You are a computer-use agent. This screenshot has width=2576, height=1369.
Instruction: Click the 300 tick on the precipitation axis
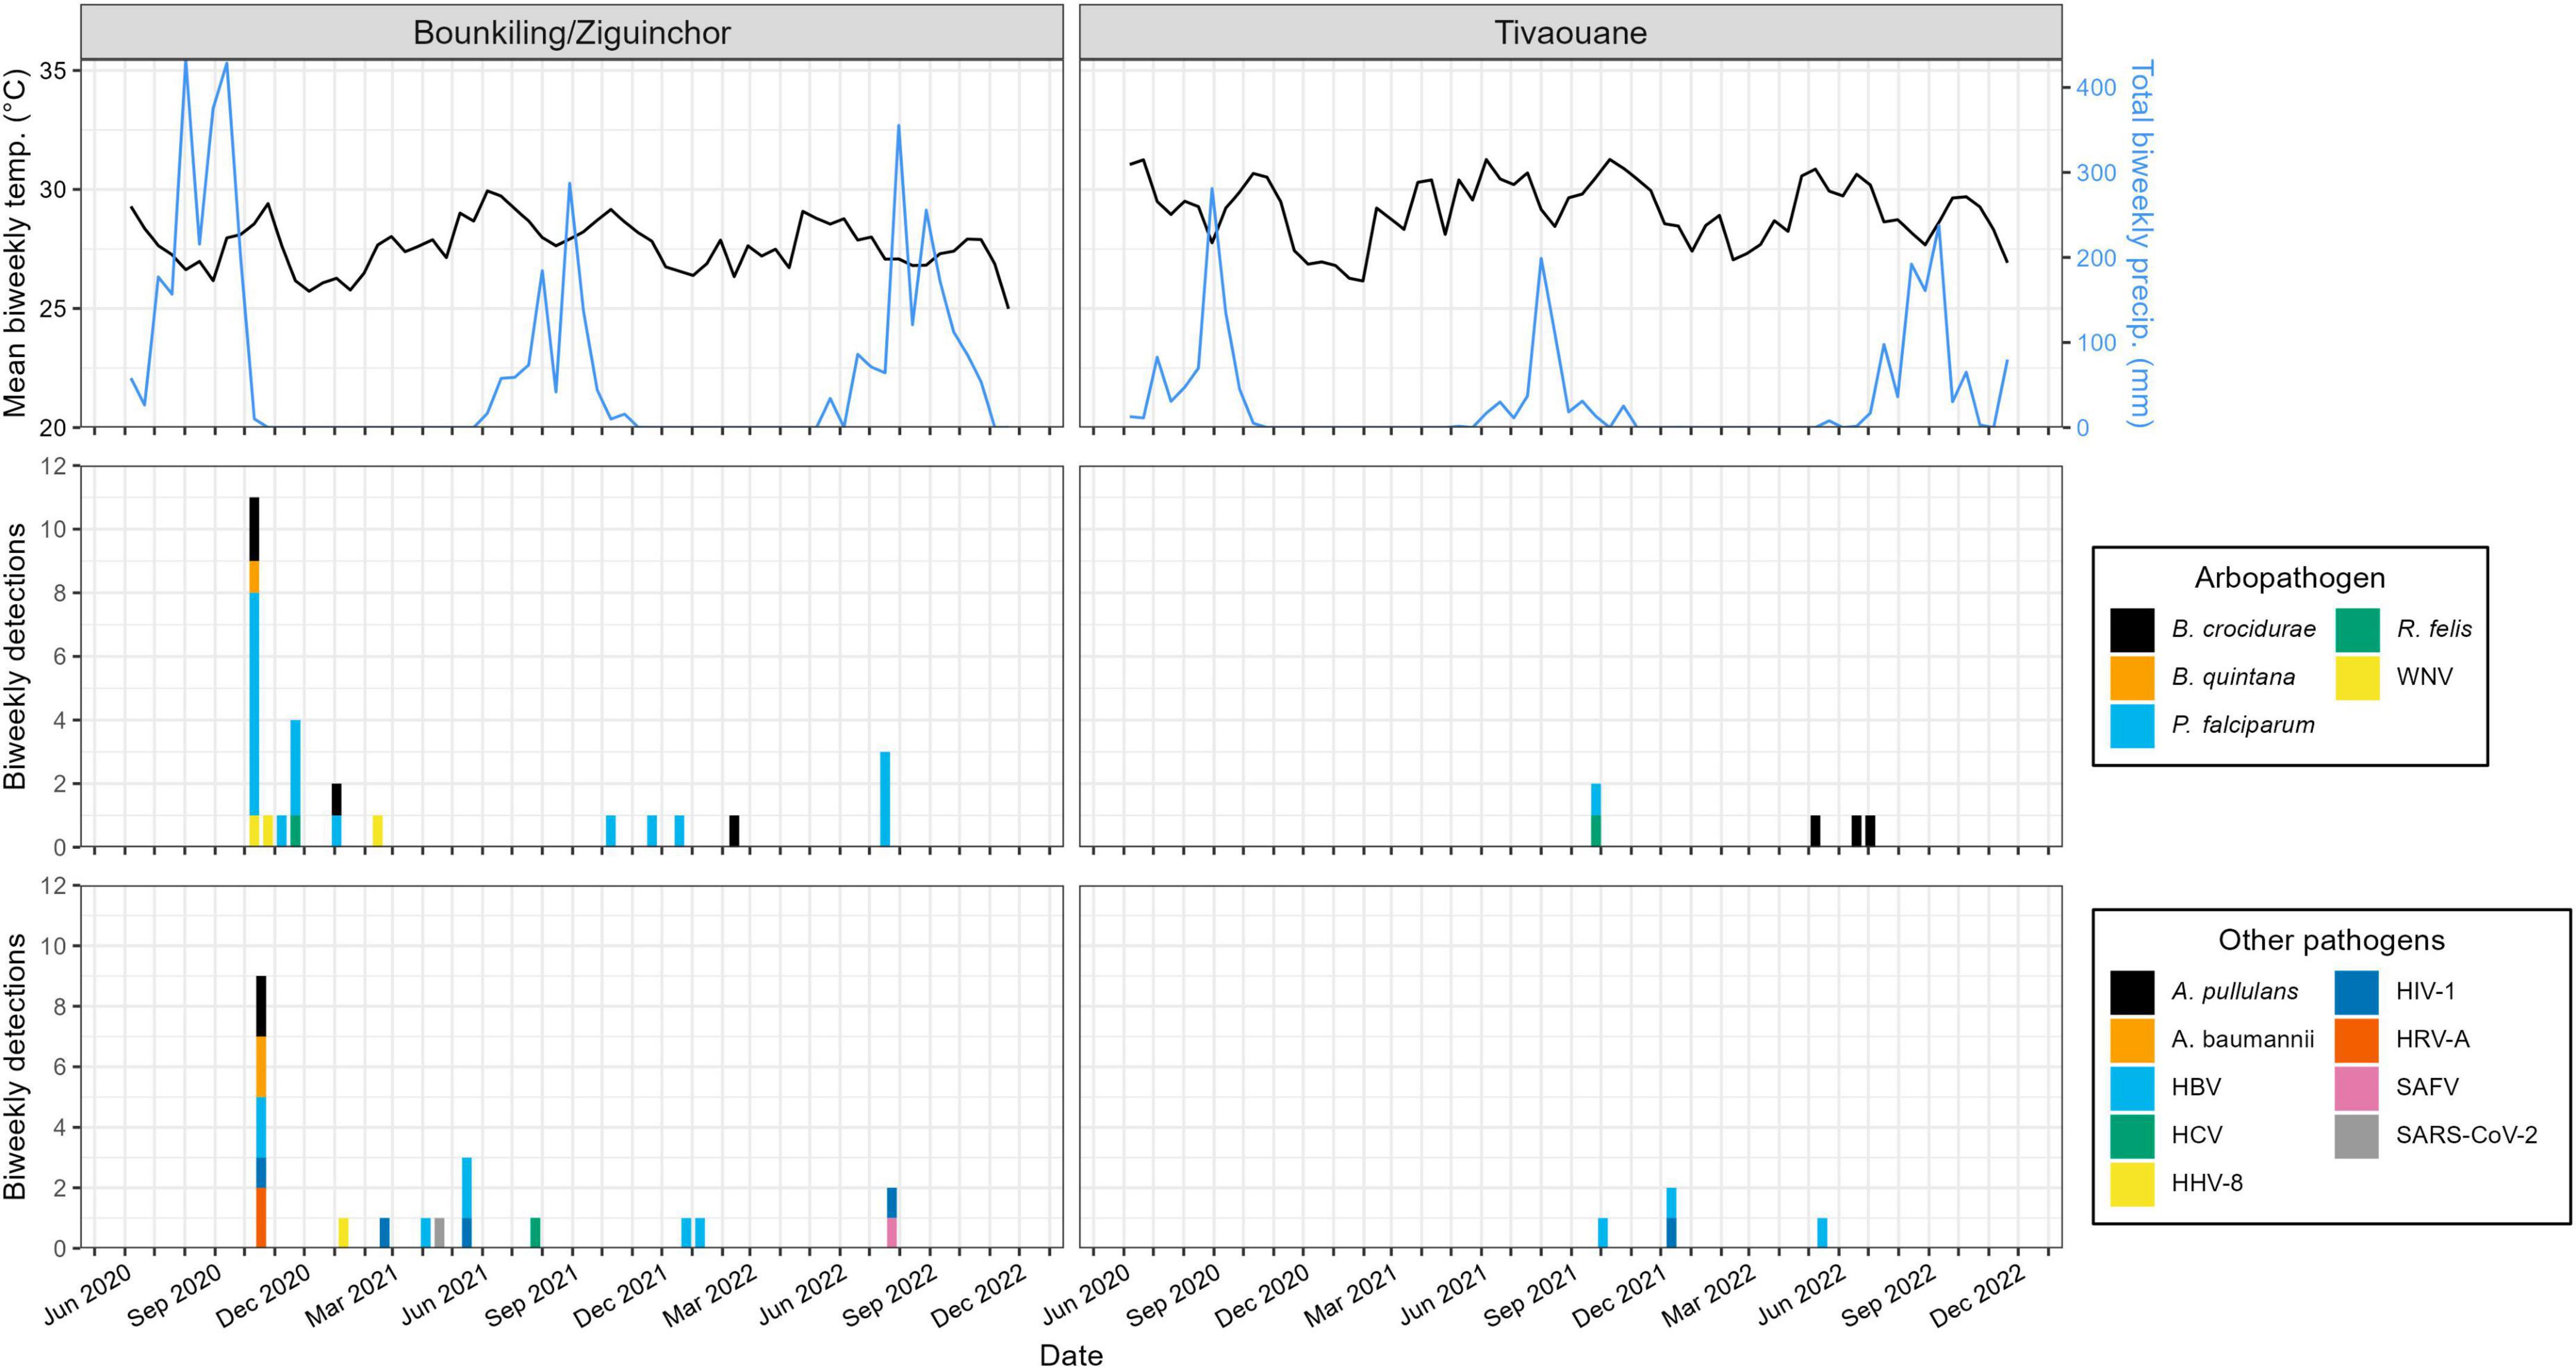[x=2096, y=173]
